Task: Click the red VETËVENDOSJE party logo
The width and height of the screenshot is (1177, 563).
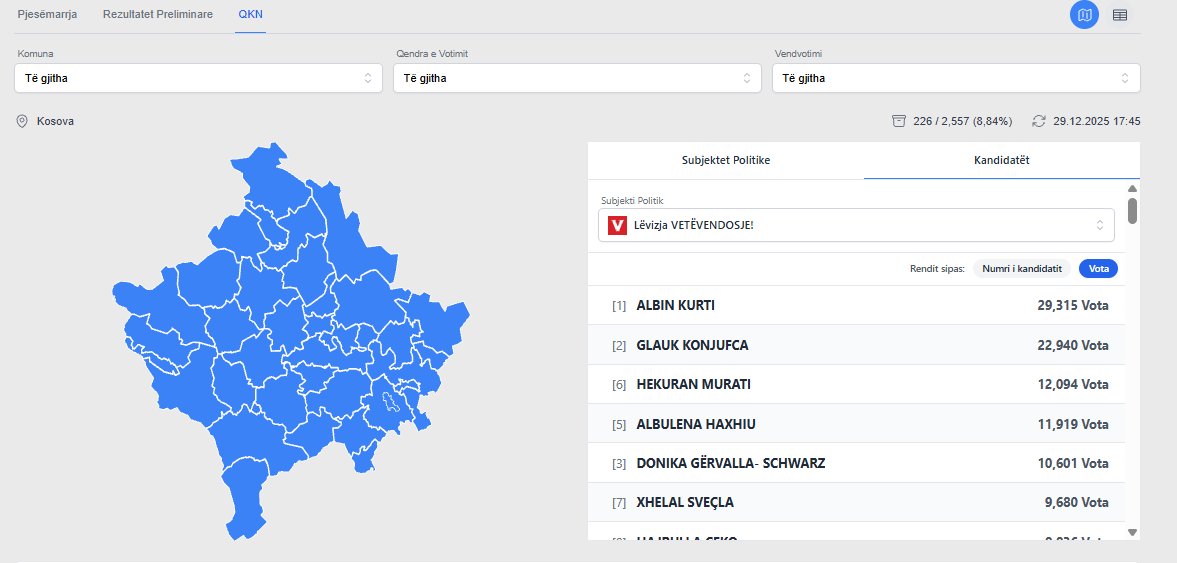Action: pos(617,225)
